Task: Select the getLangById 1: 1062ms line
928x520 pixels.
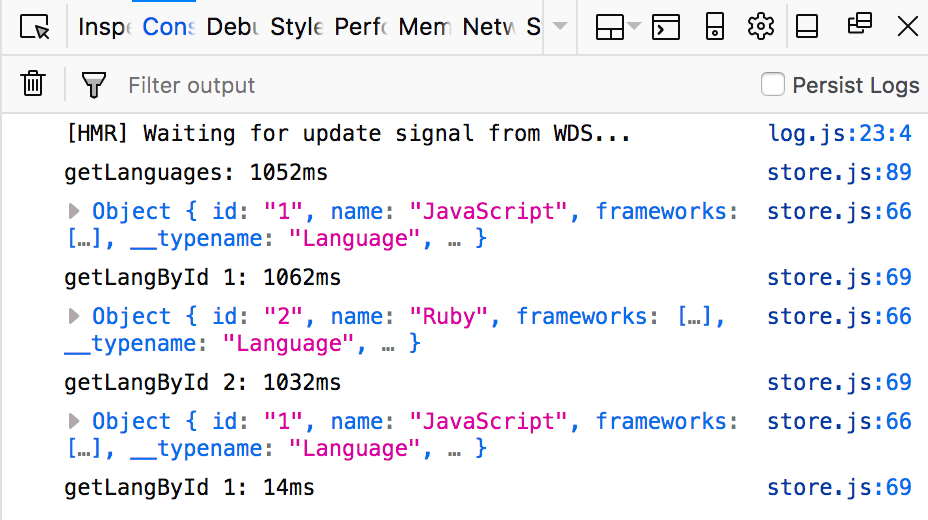Action: point(202,277)
